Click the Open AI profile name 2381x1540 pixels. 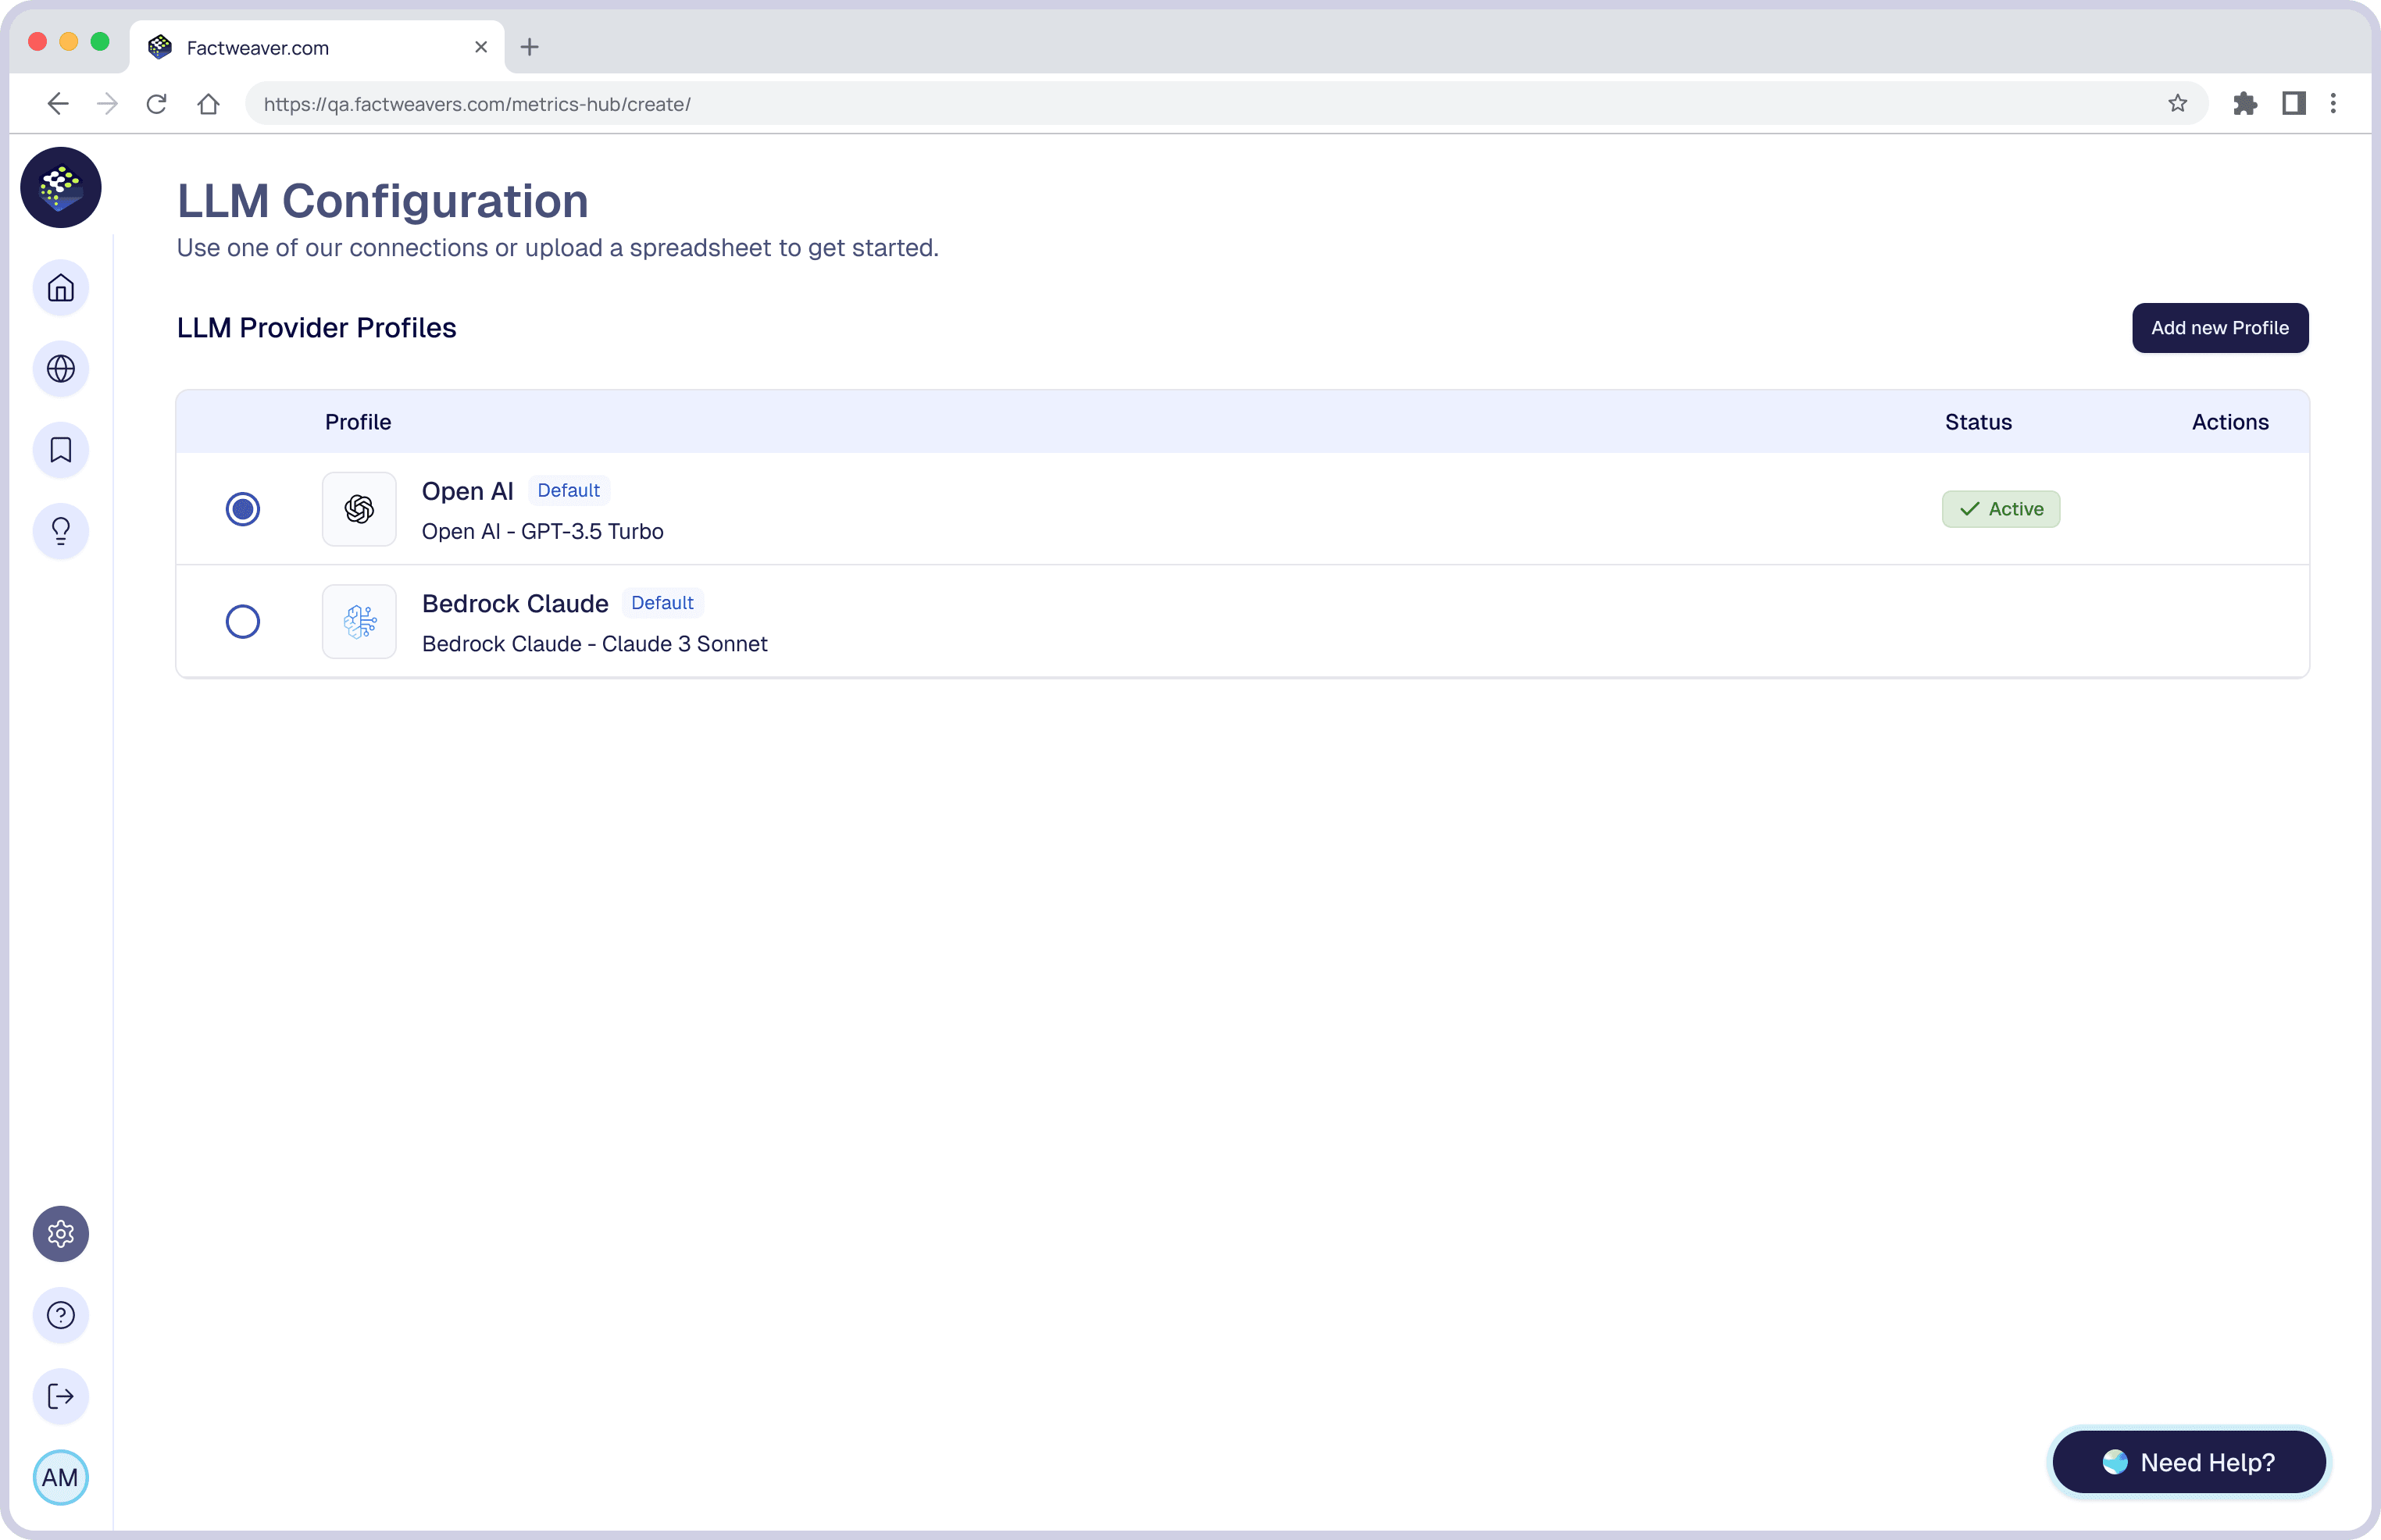pos(467,491)
